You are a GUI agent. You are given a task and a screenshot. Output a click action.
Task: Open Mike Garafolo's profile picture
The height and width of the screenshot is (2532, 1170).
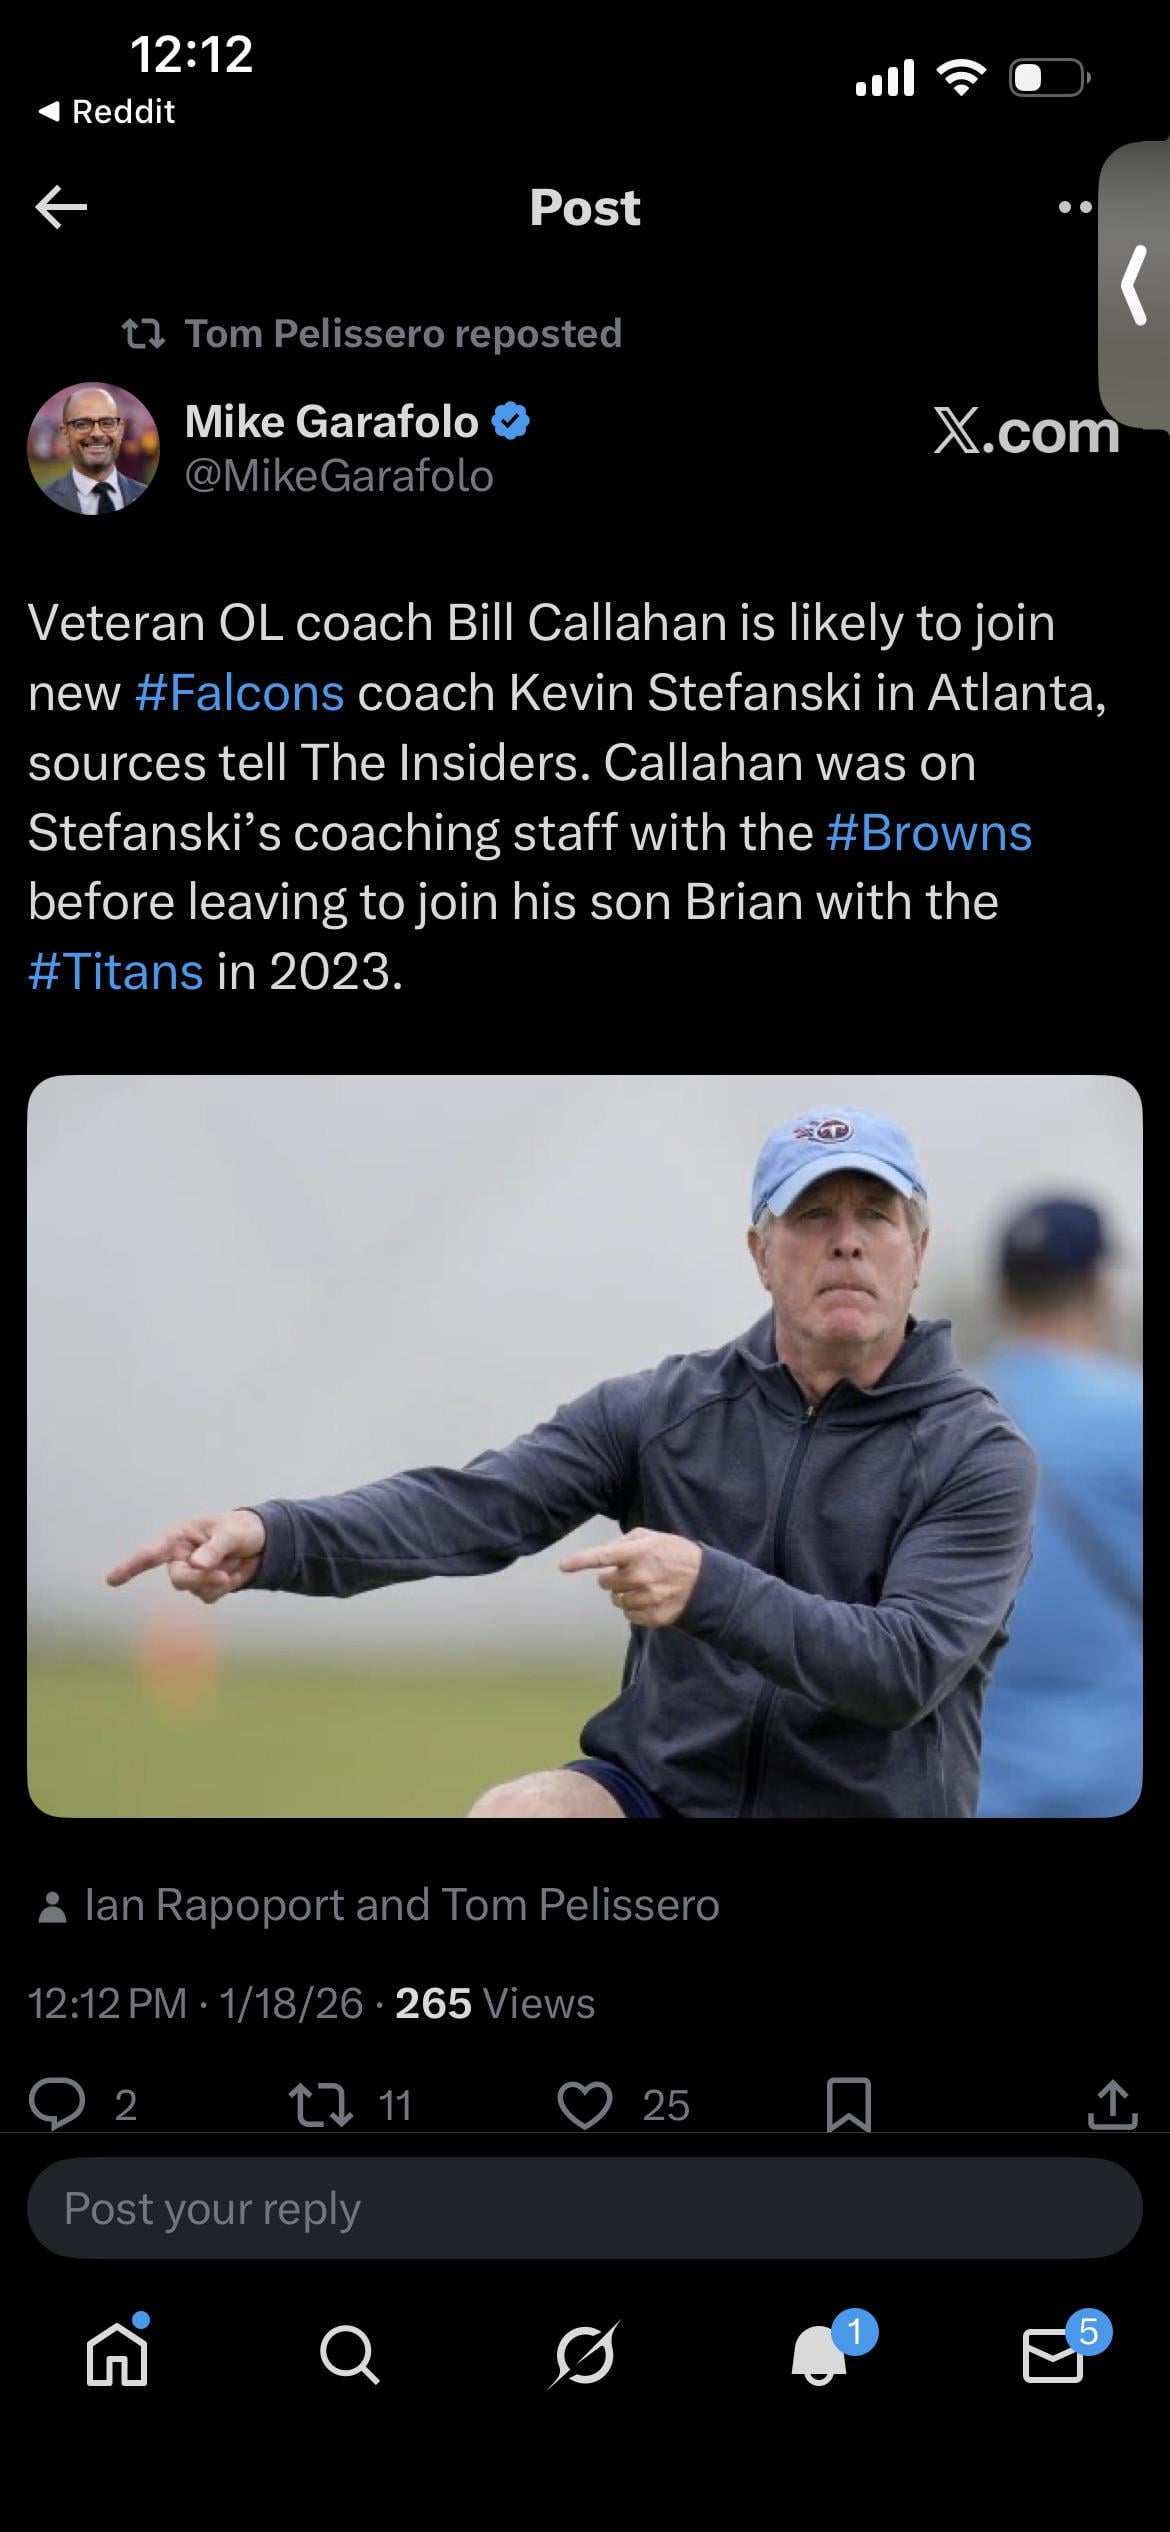(x=93, y=449)
